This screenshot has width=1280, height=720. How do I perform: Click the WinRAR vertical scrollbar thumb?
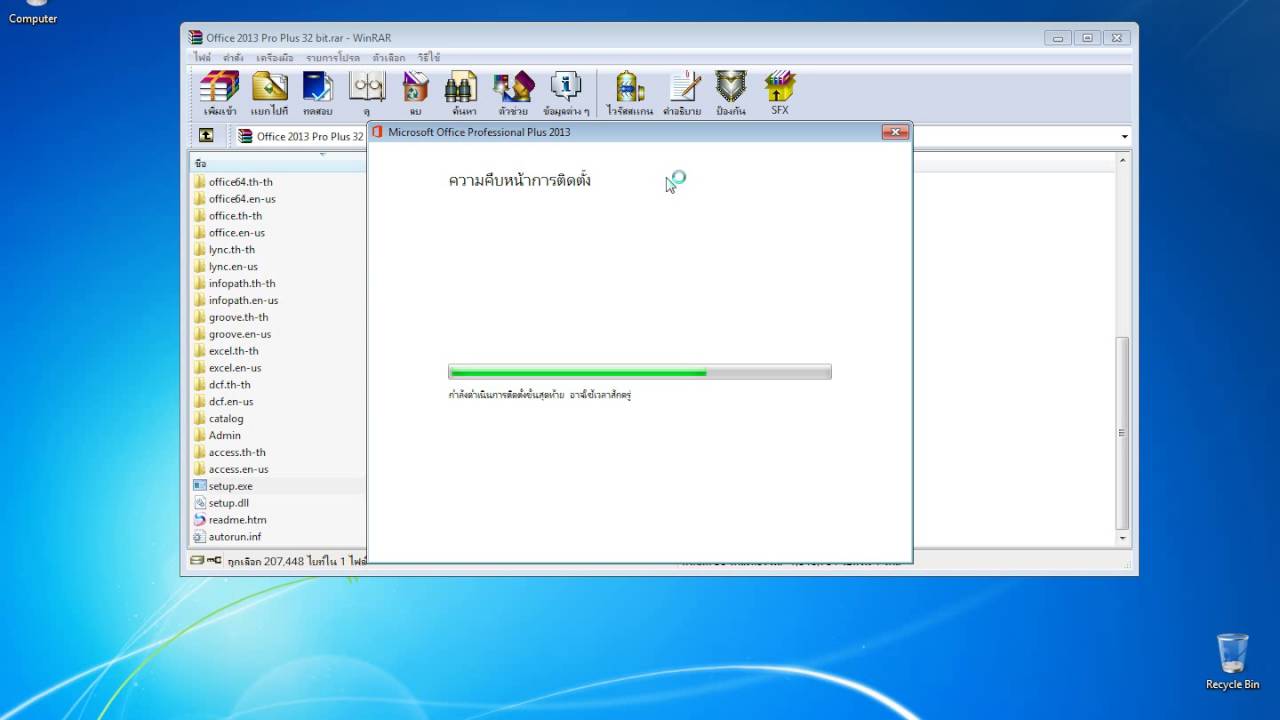point(1123,433)
